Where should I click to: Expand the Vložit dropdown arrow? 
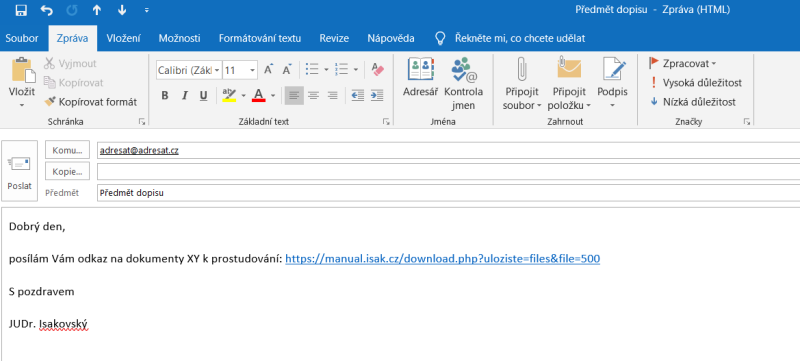pos(22,105)
